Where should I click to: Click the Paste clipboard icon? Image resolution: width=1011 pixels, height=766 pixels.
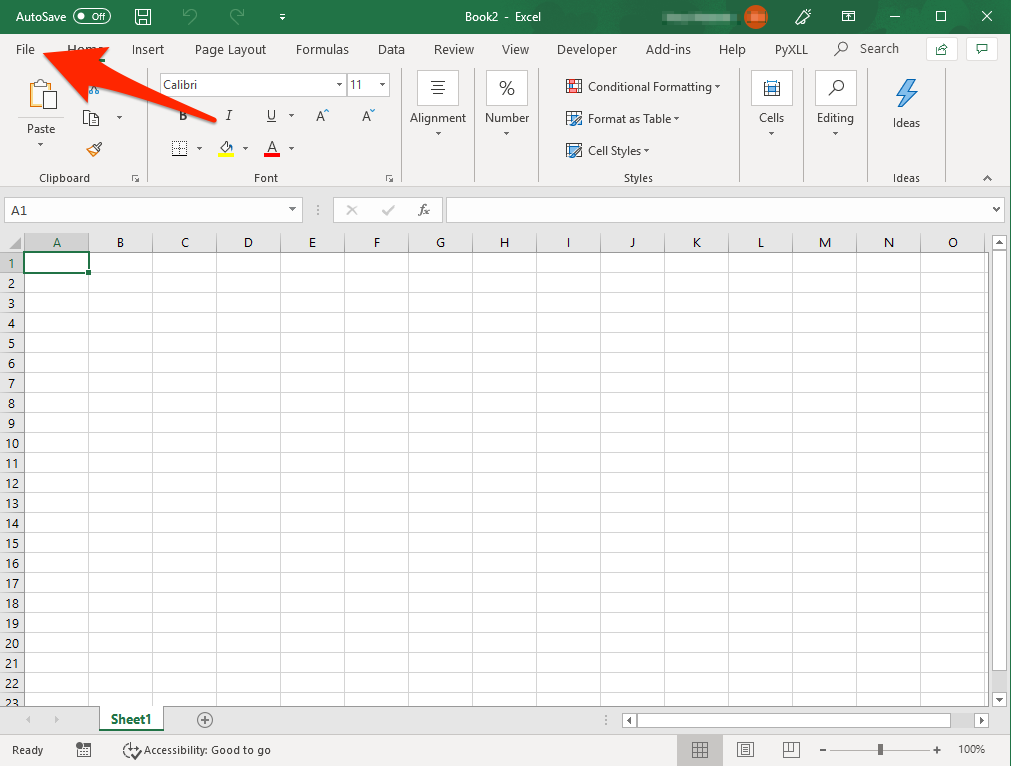43,94
